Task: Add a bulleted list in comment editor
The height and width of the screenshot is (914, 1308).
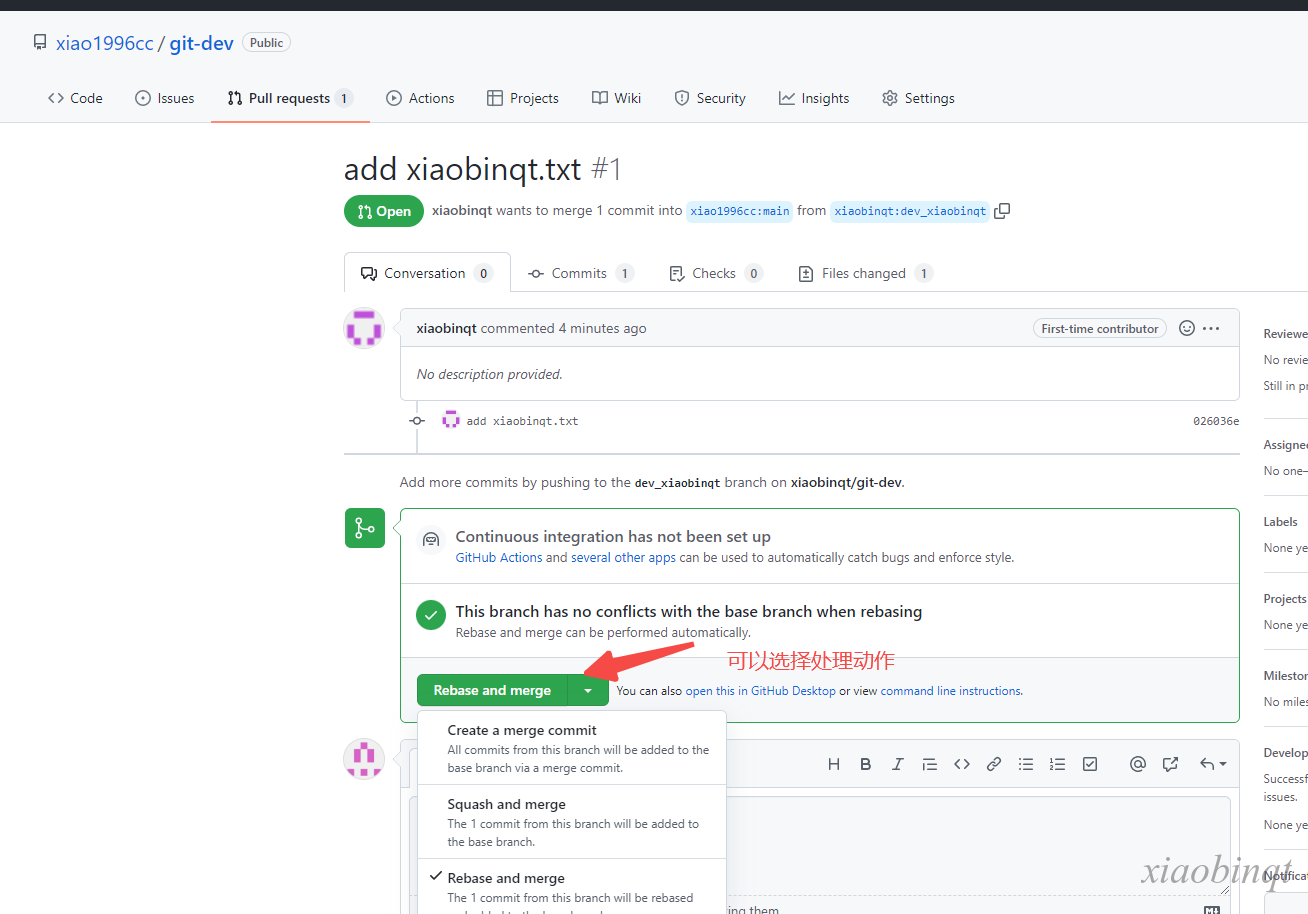Action: tap(1026, 764)
